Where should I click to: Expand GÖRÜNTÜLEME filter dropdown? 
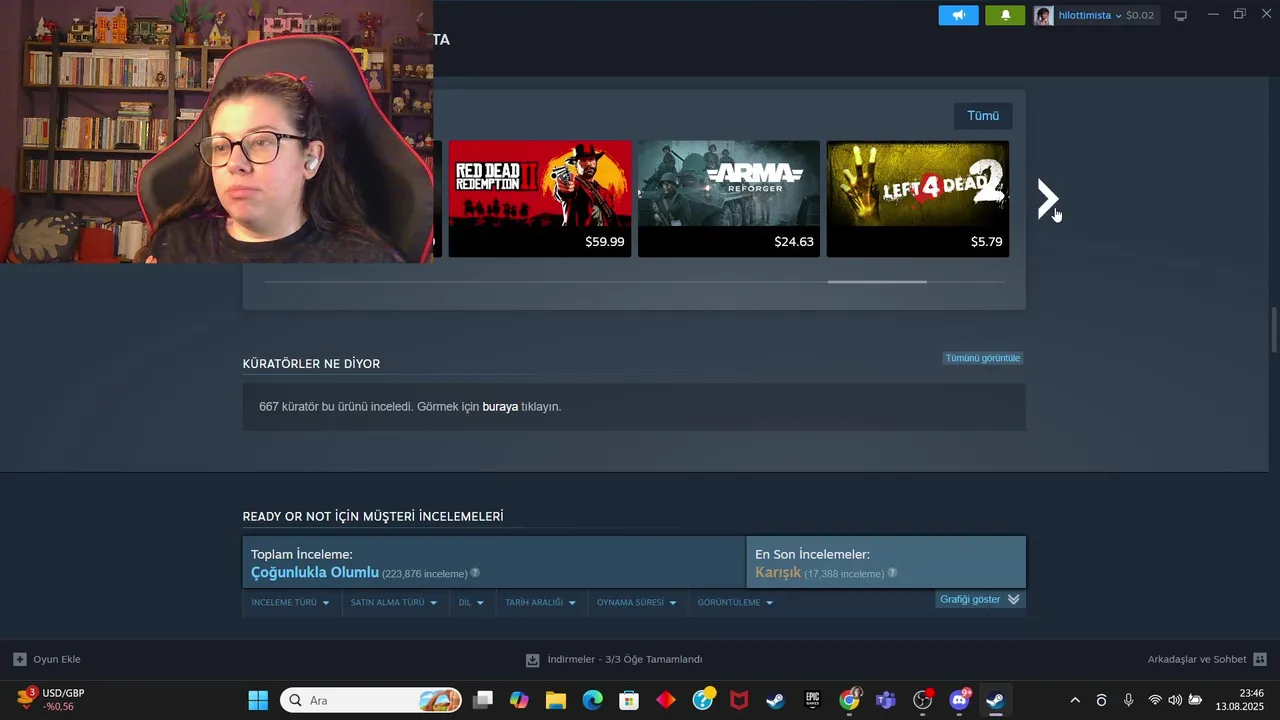pos(735,603)
